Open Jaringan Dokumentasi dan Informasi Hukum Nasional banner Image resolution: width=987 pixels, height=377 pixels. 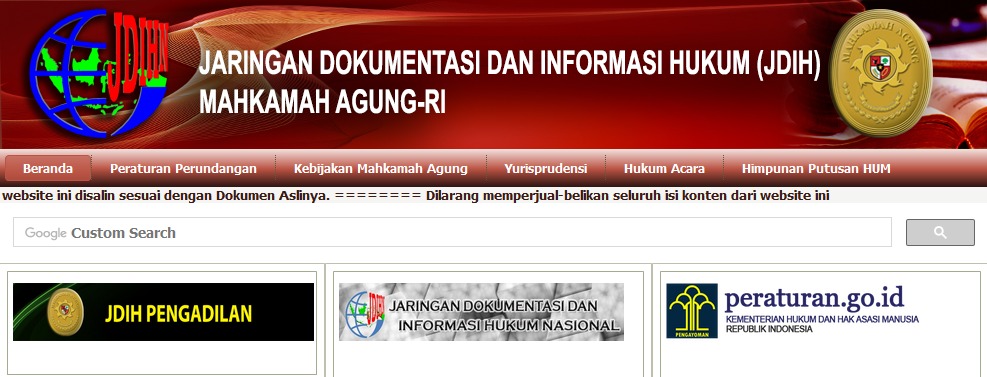click(x=482, y=312)
